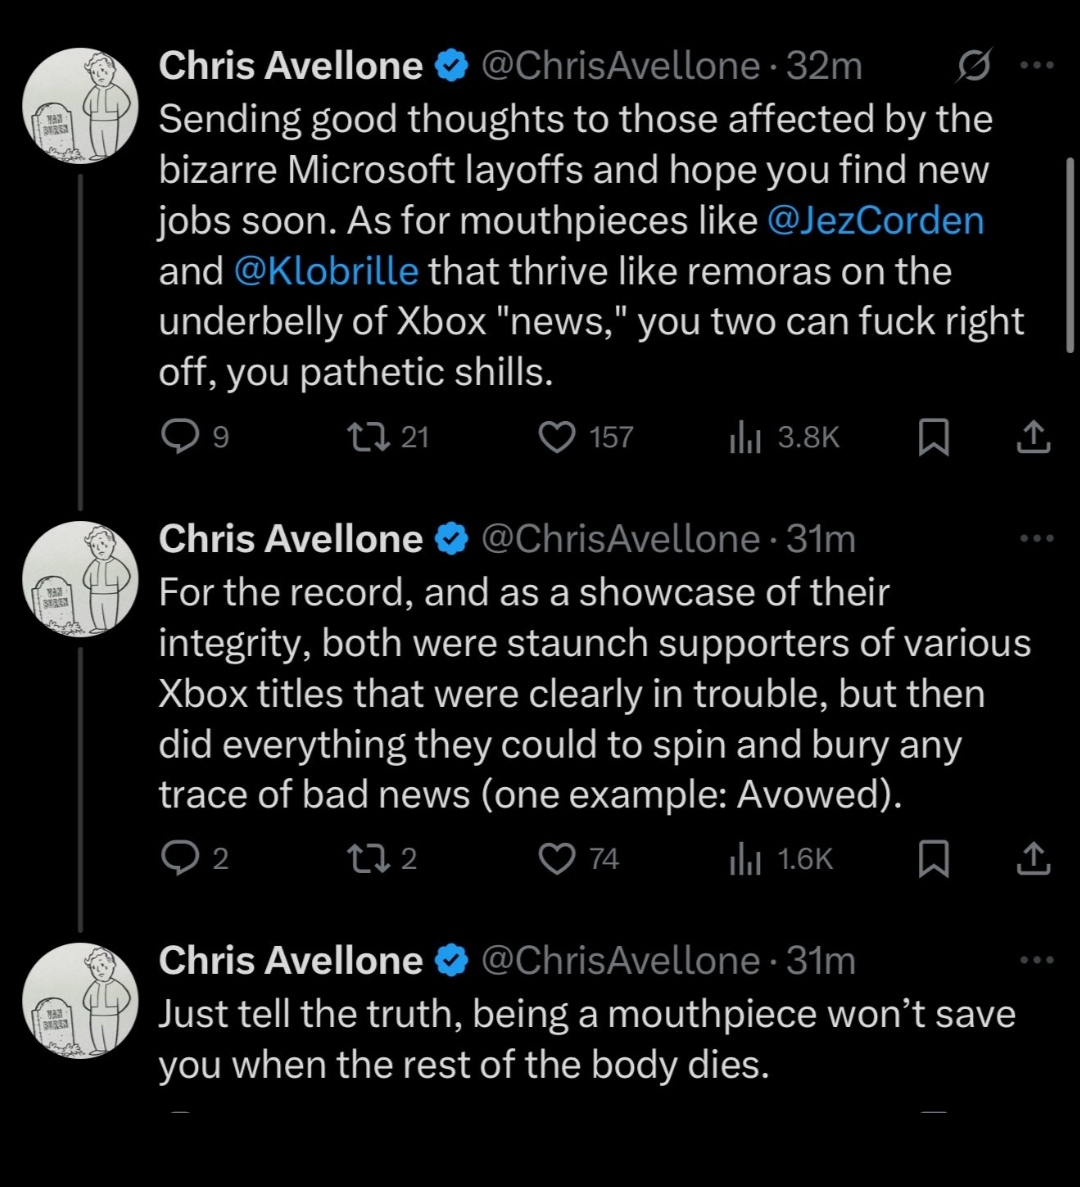
Task: Open the Grok slash icon on first tweet
Action: pyautogui.click(x=973, y=67)
